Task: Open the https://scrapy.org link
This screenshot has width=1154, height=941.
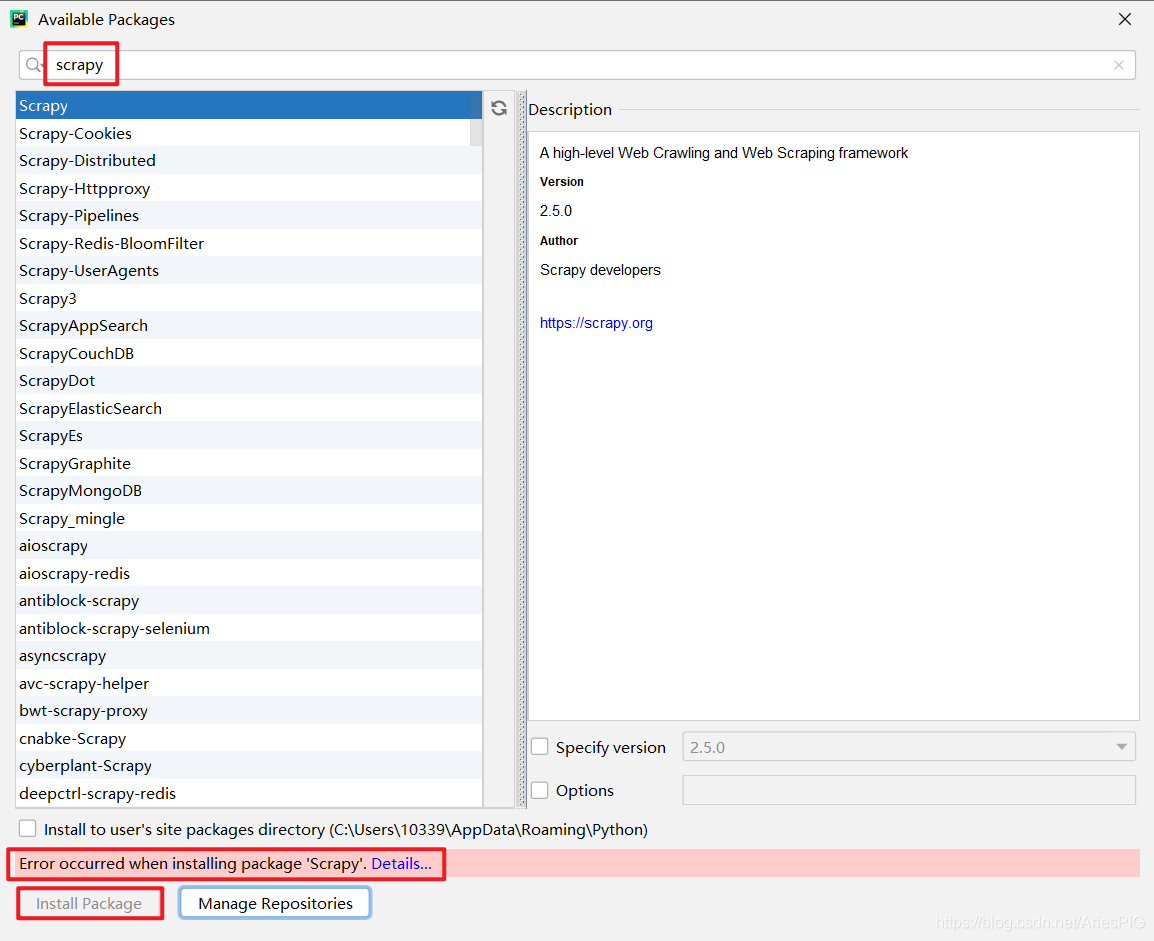Action: (596, 323)
